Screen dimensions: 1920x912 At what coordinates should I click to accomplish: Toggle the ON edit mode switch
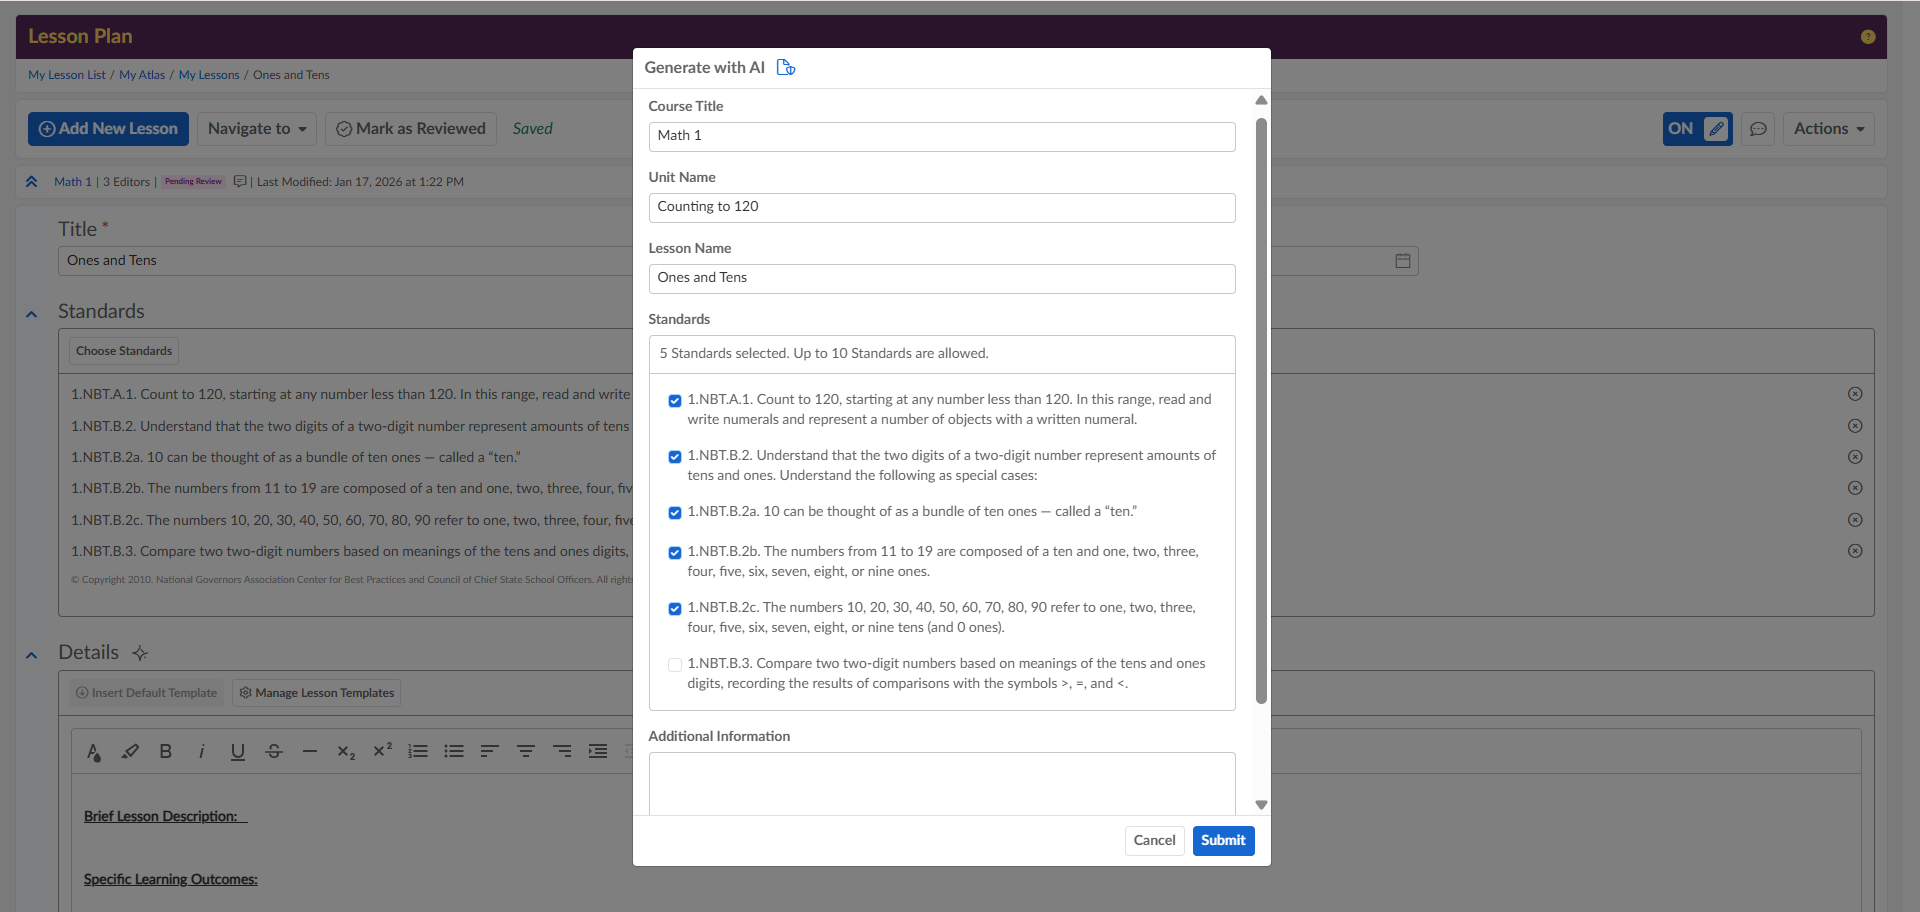[1697, 129]
